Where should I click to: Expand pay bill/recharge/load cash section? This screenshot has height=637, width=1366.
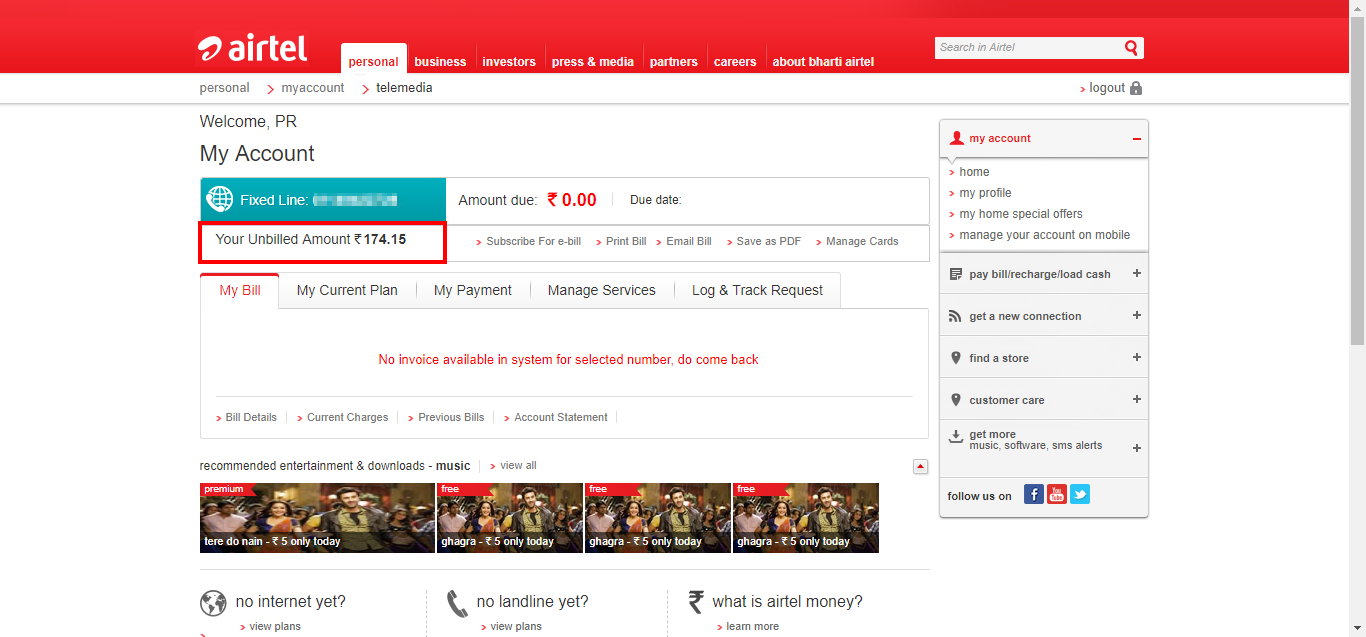tap(1136, 274)
